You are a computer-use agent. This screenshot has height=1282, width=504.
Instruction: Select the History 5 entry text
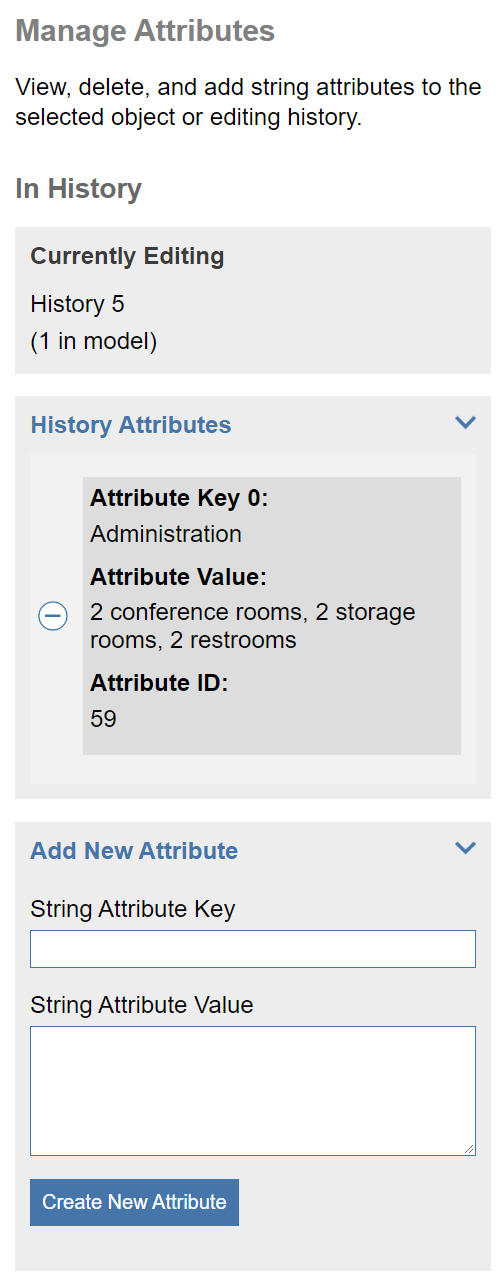point(77,304)
